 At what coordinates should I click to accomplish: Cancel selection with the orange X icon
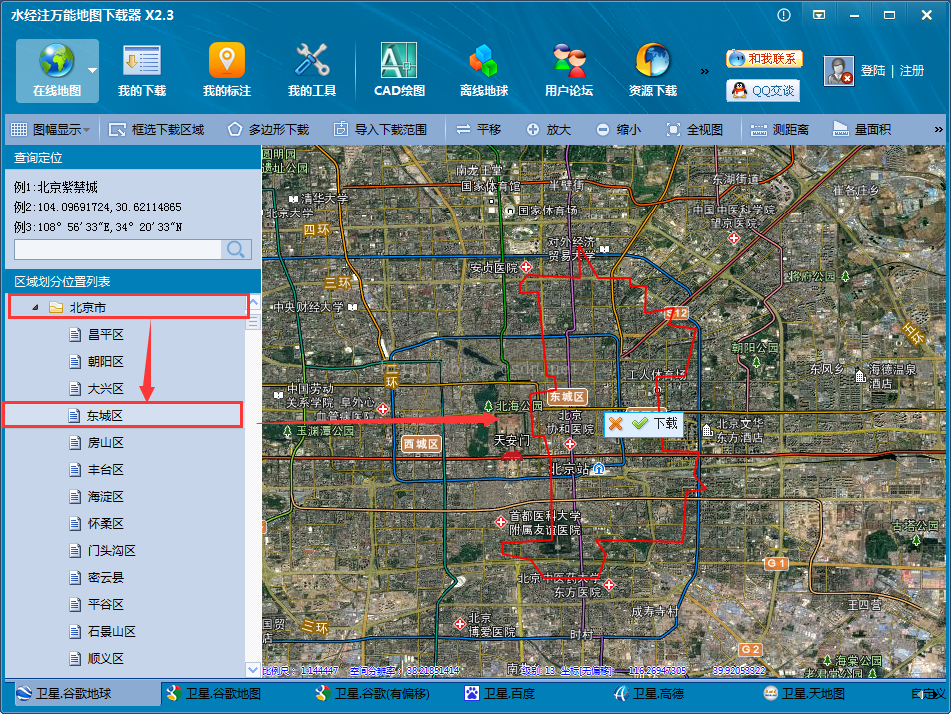pos(616,423)
